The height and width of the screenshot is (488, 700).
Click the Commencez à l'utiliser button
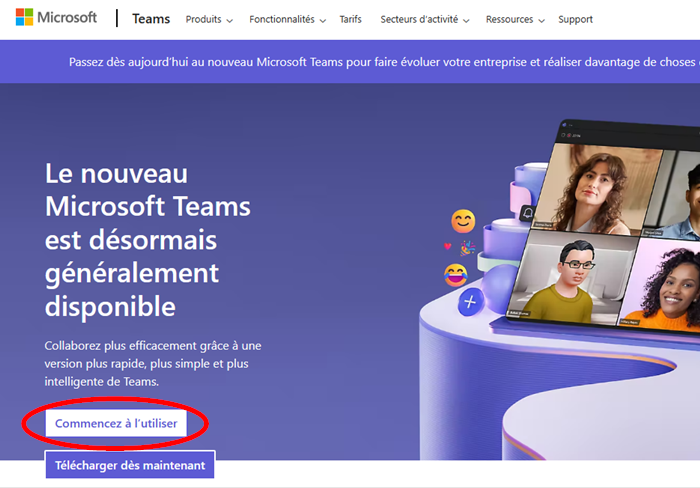tap(116, 423)
